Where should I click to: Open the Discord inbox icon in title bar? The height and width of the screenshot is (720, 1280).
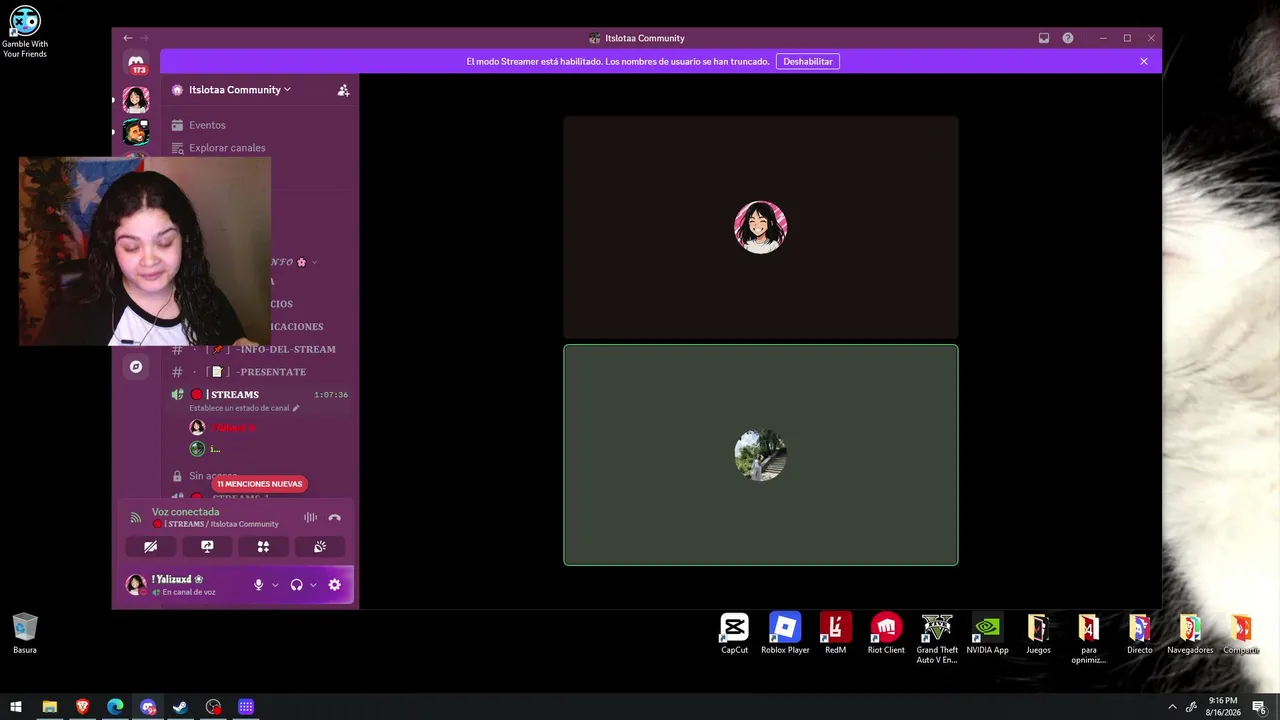click(1044, 38)
